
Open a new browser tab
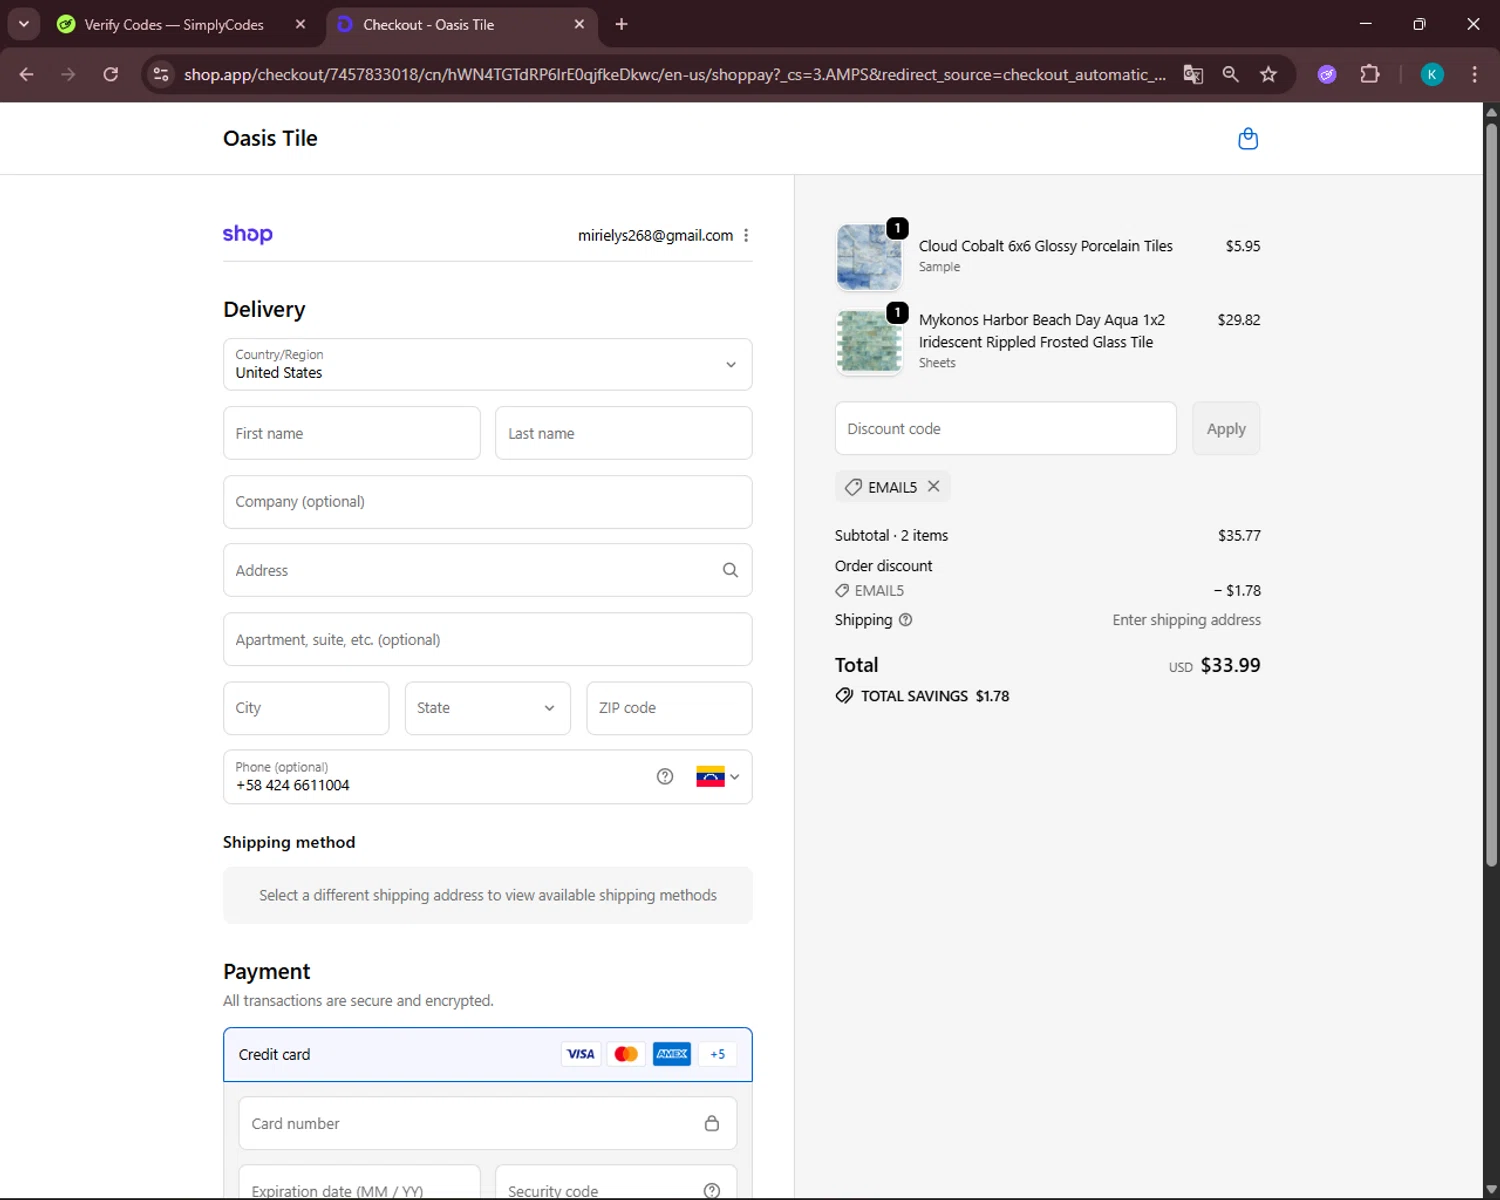click(621, 24)
